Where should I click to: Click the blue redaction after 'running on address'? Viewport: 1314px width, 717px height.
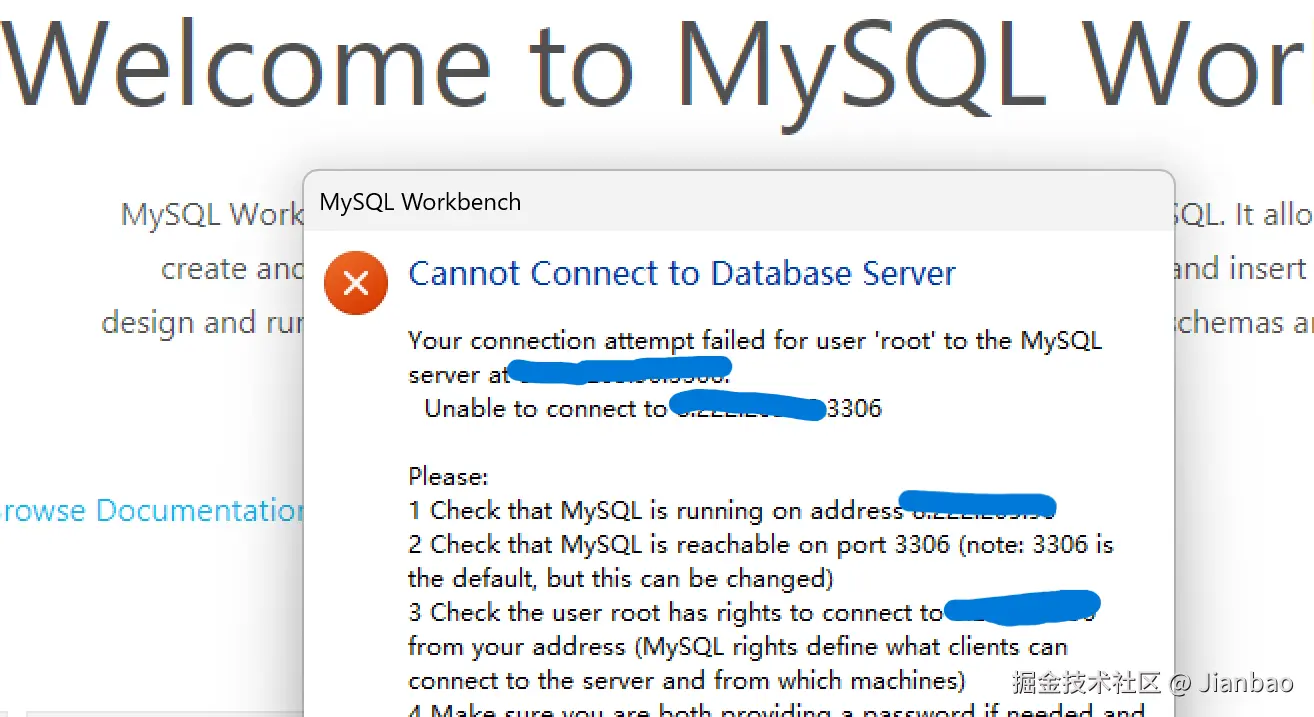tap(977, 506)
